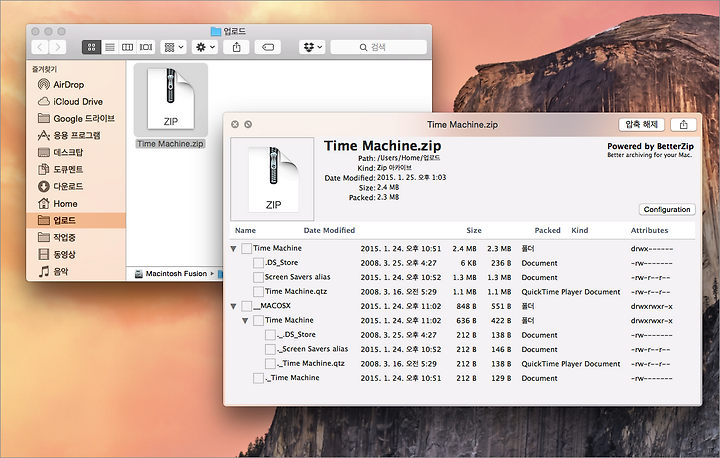Select Time Machine.zip file in Finder
This screenshot has width=720, height=458.
coord(170,106)
